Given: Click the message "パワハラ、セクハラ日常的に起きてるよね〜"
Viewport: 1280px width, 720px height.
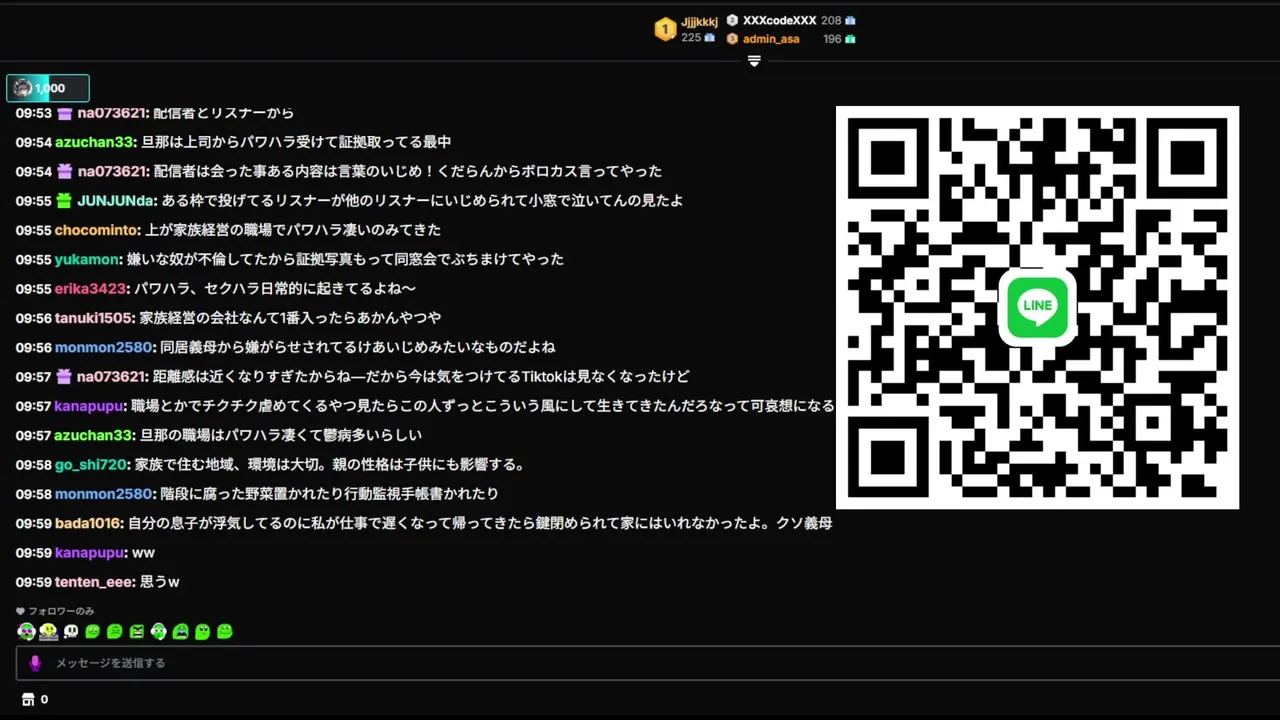Looking at the screenshot, I should pos(274,288).
